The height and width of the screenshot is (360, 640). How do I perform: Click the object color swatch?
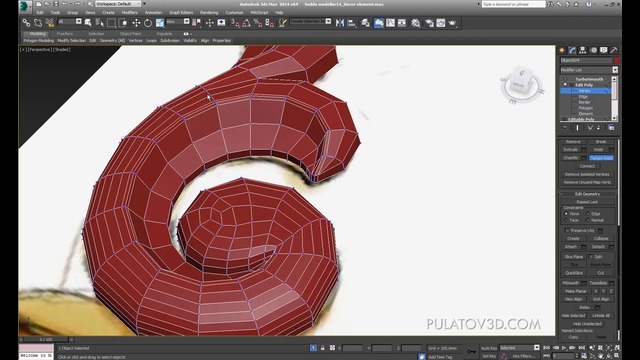[616, 60]
